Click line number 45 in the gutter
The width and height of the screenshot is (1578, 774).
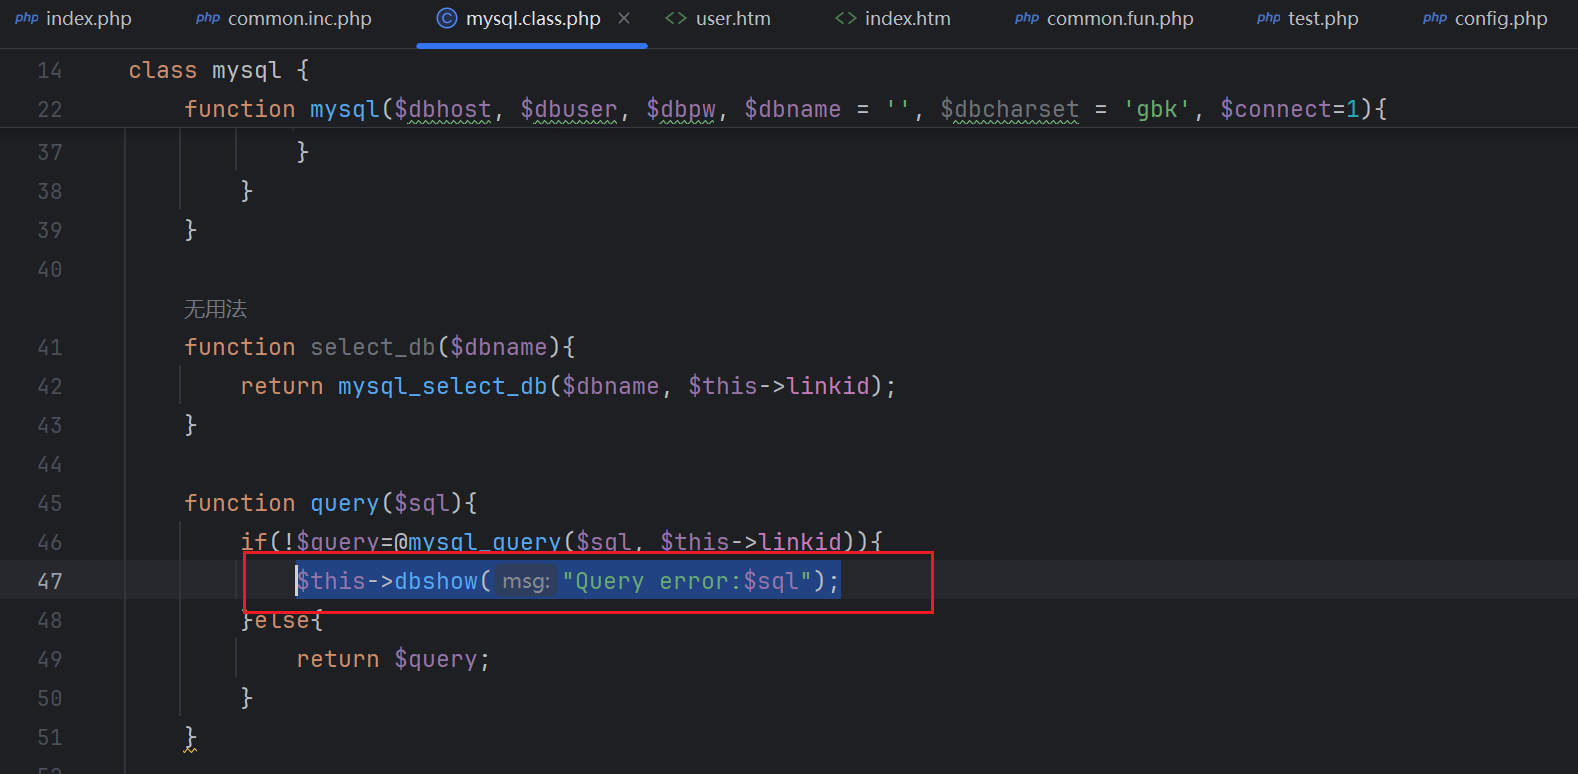(50, 503)
